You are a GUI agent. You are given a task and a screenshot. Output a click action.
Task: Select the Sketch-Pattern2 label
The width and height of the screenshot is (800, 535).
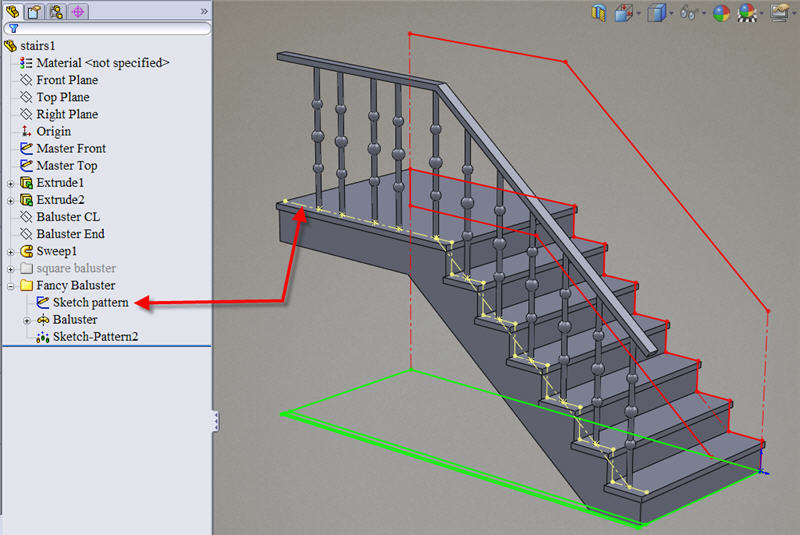95,337
